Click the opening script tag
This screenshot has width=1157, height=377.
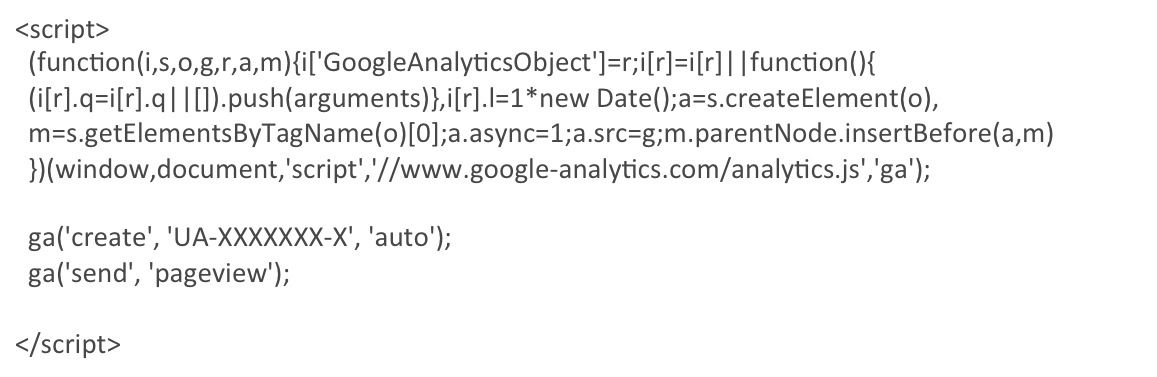62,30
